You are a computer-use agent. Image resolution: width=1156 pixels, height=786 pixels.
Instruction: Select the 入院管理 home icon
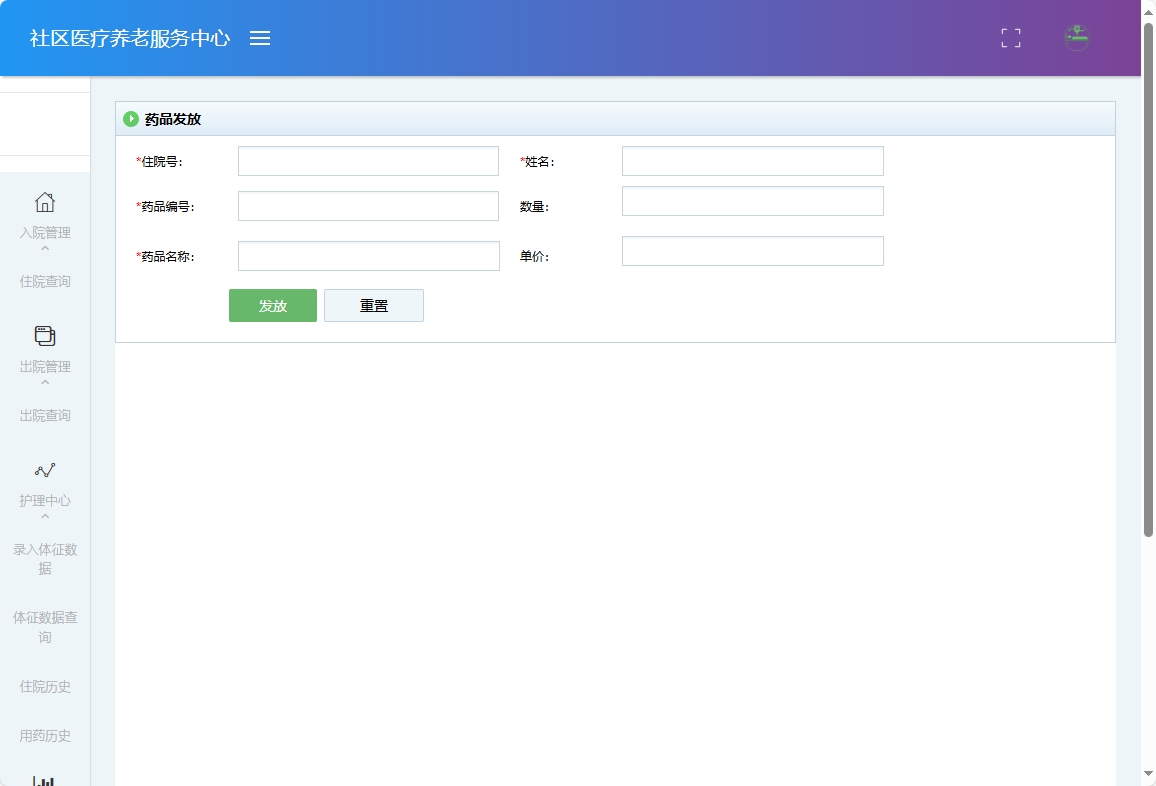tap(44, 202)
